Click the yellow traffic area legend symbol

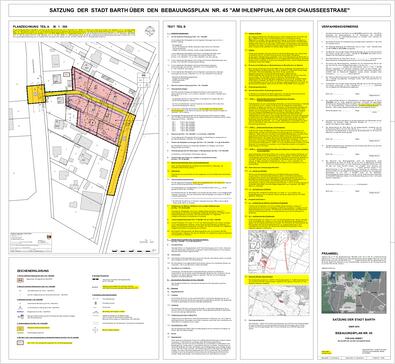(x=20, y=328)
